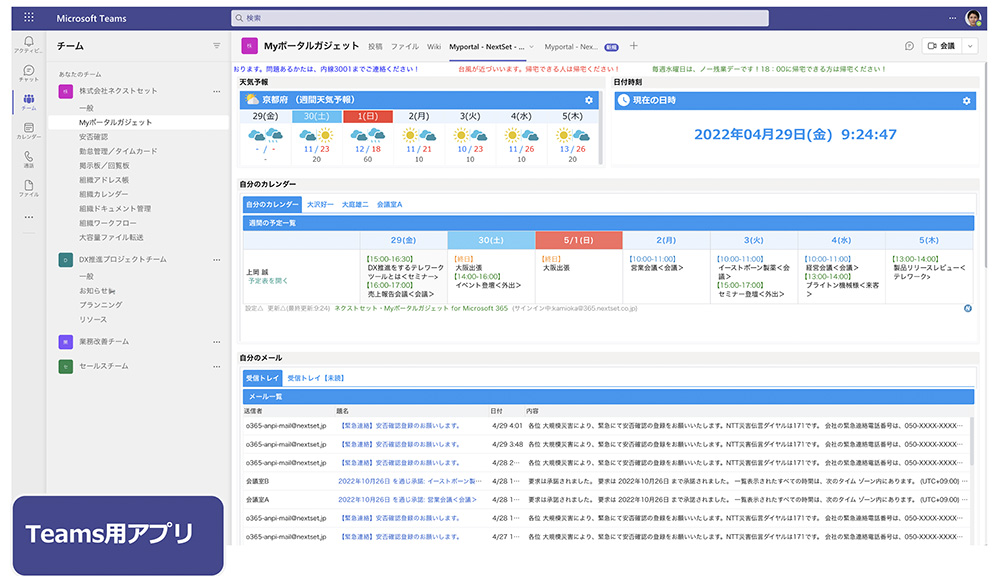The height and width of the screenshot is (576, 1000).
Task: Open the 組織ワークフロー channel
Action: [108, 223]
